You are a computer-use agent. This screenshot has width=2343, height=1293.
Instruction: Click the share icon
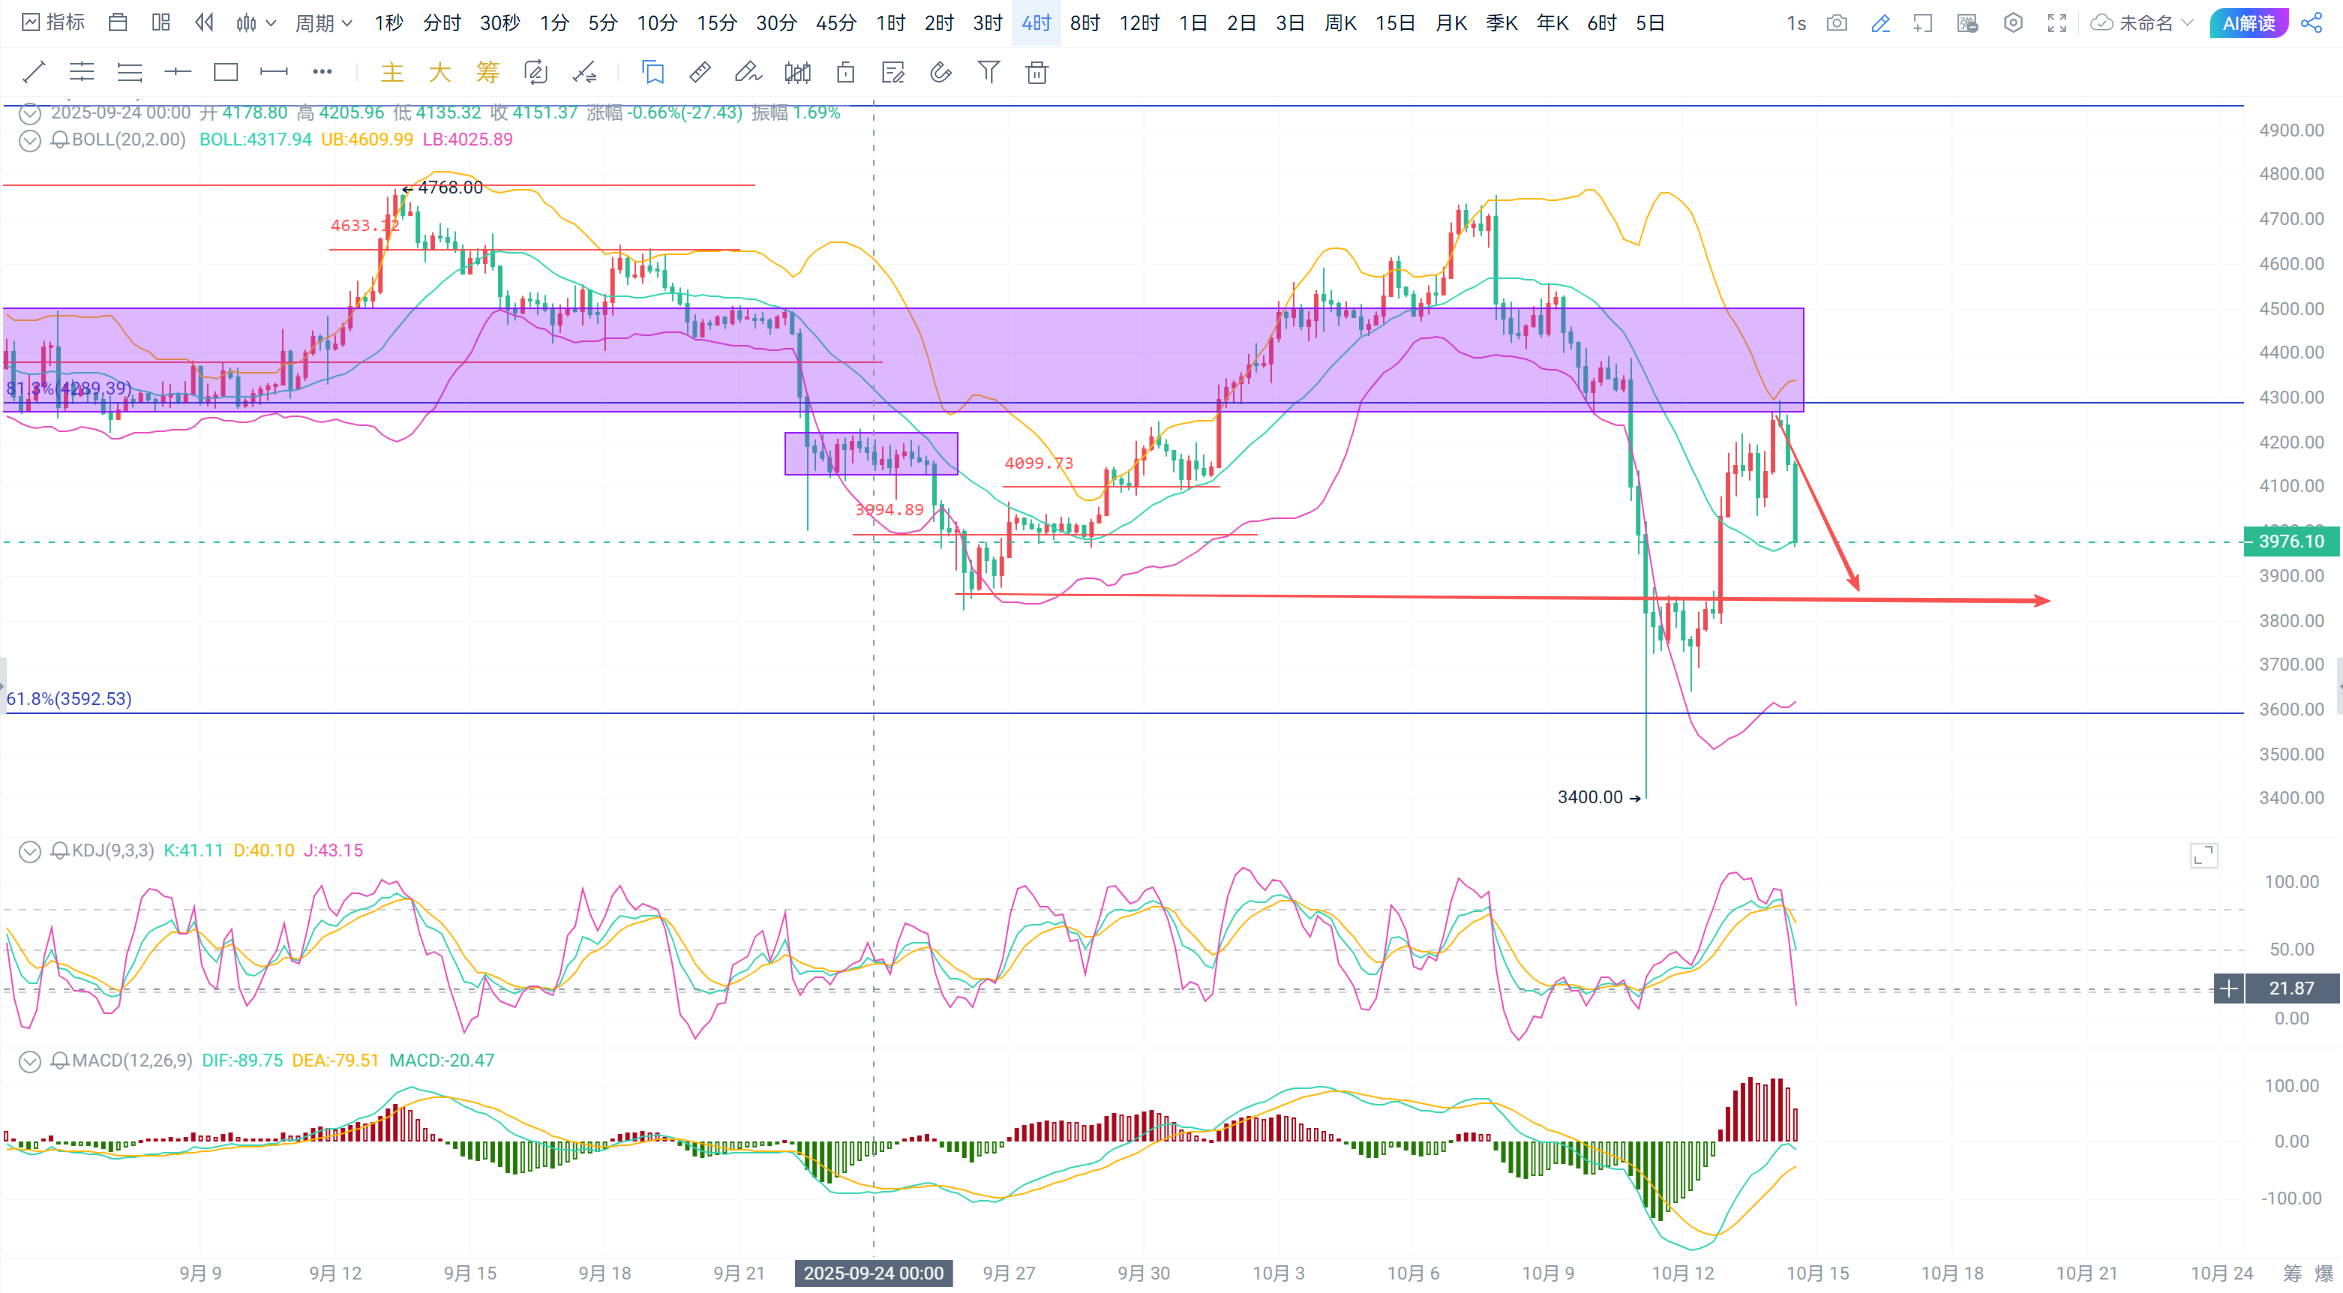(x=2312, y=23)
